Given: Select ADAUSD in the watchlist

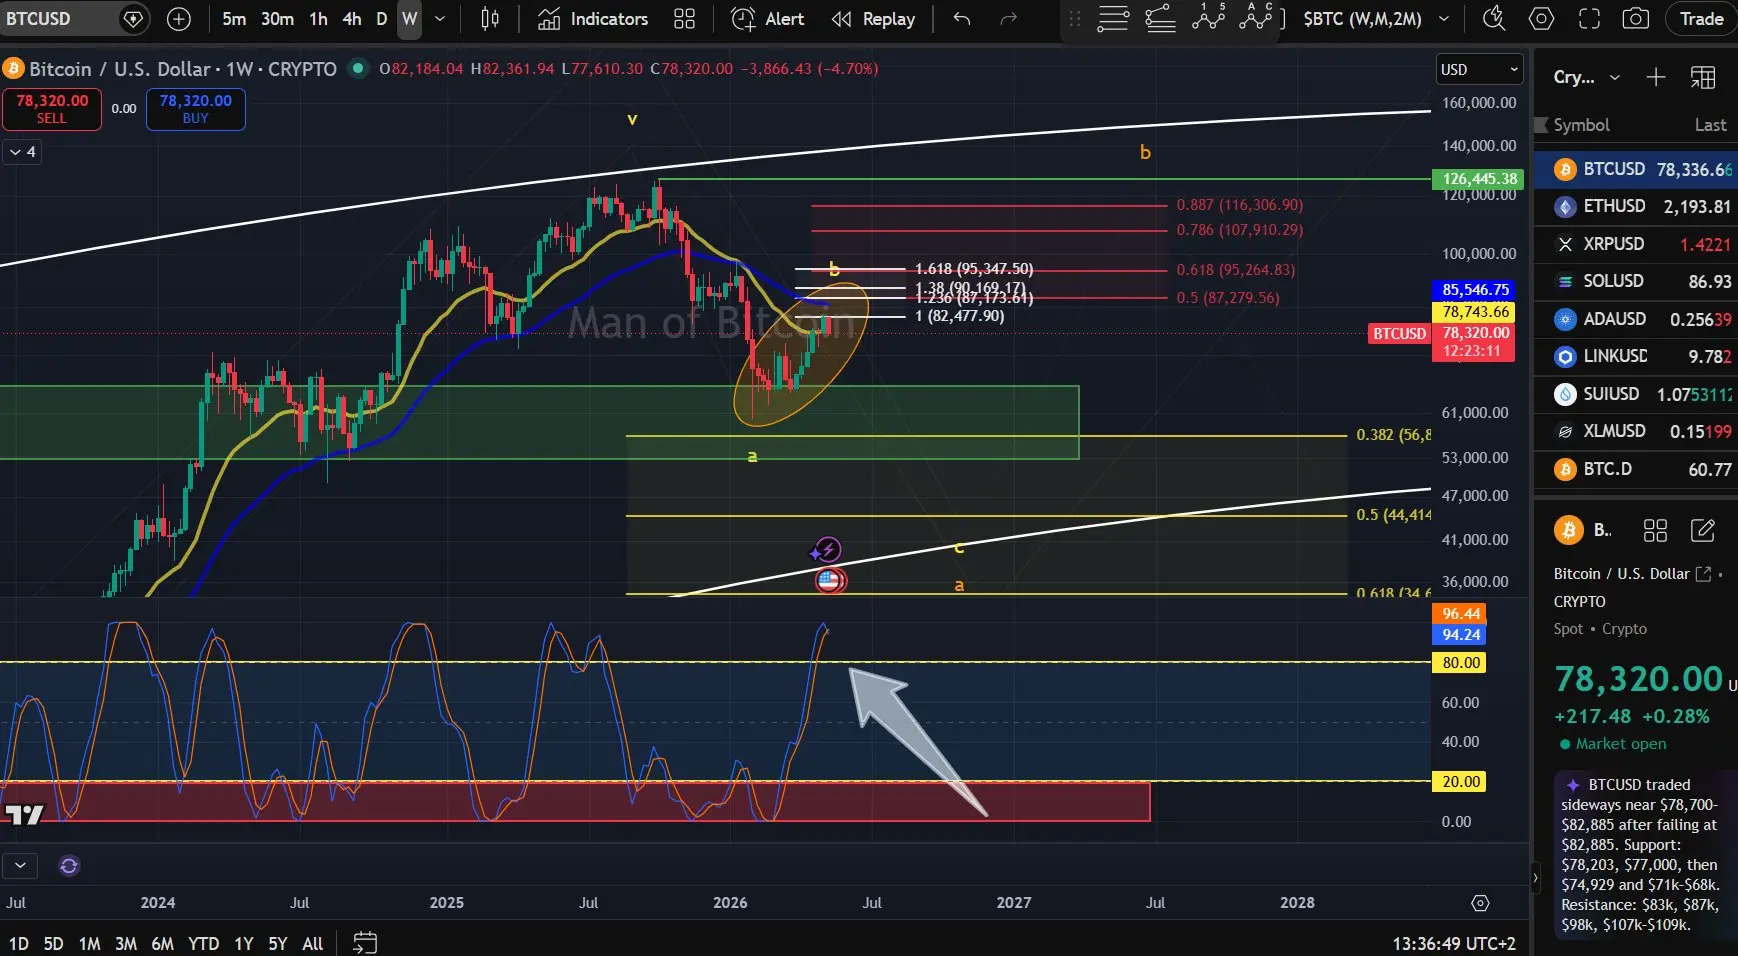Looking at the screenshot, I should pyautogui.click(x=1636, y=319).
